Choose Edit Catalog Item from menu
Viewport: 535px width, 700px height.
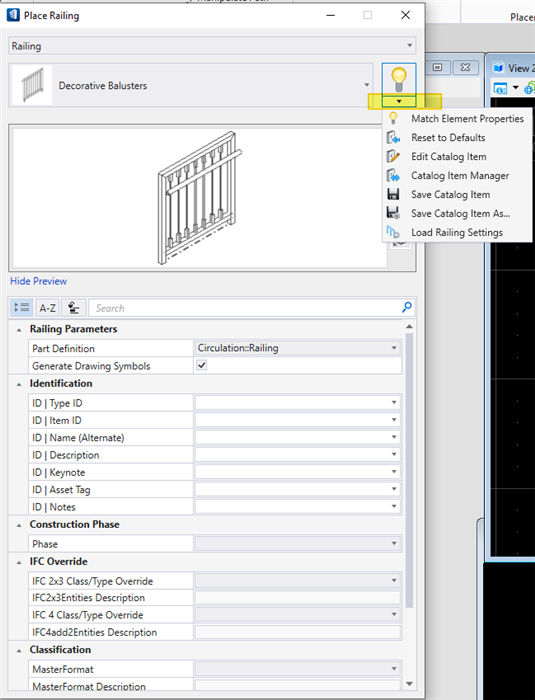(x=449, y=157)
